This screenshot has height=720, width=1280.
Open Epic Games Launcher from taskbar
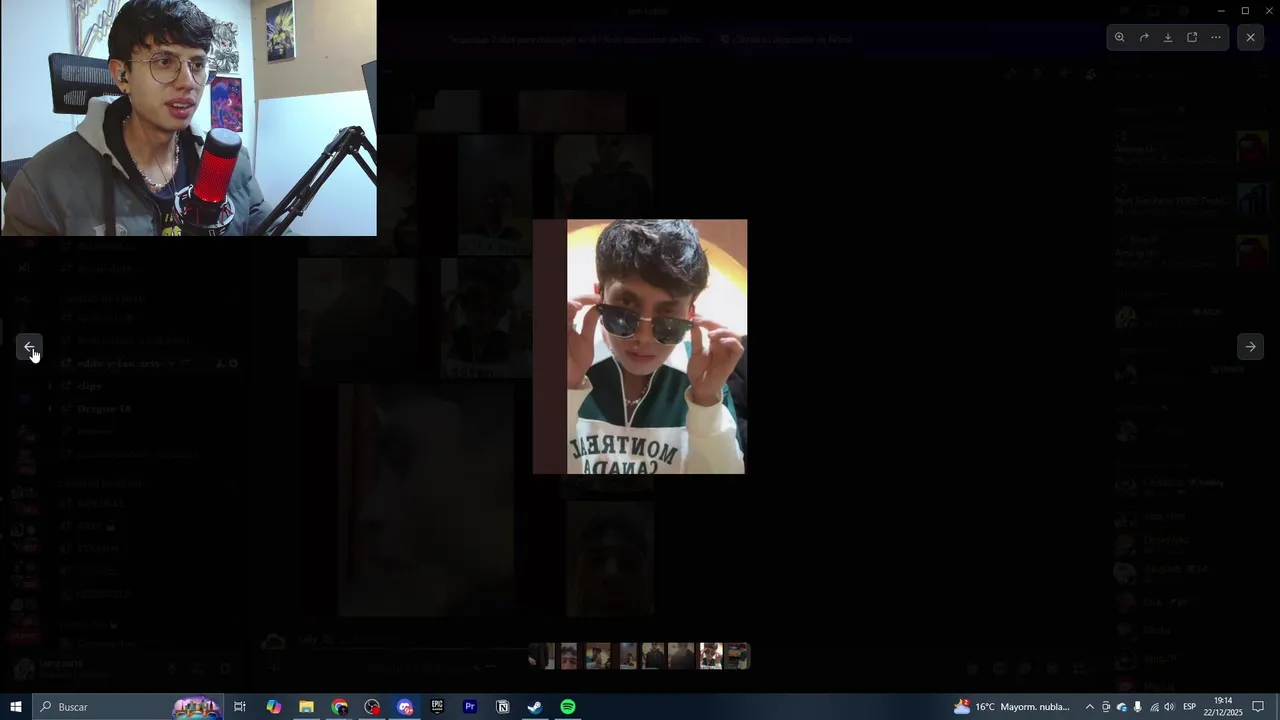tap(437, 707)
